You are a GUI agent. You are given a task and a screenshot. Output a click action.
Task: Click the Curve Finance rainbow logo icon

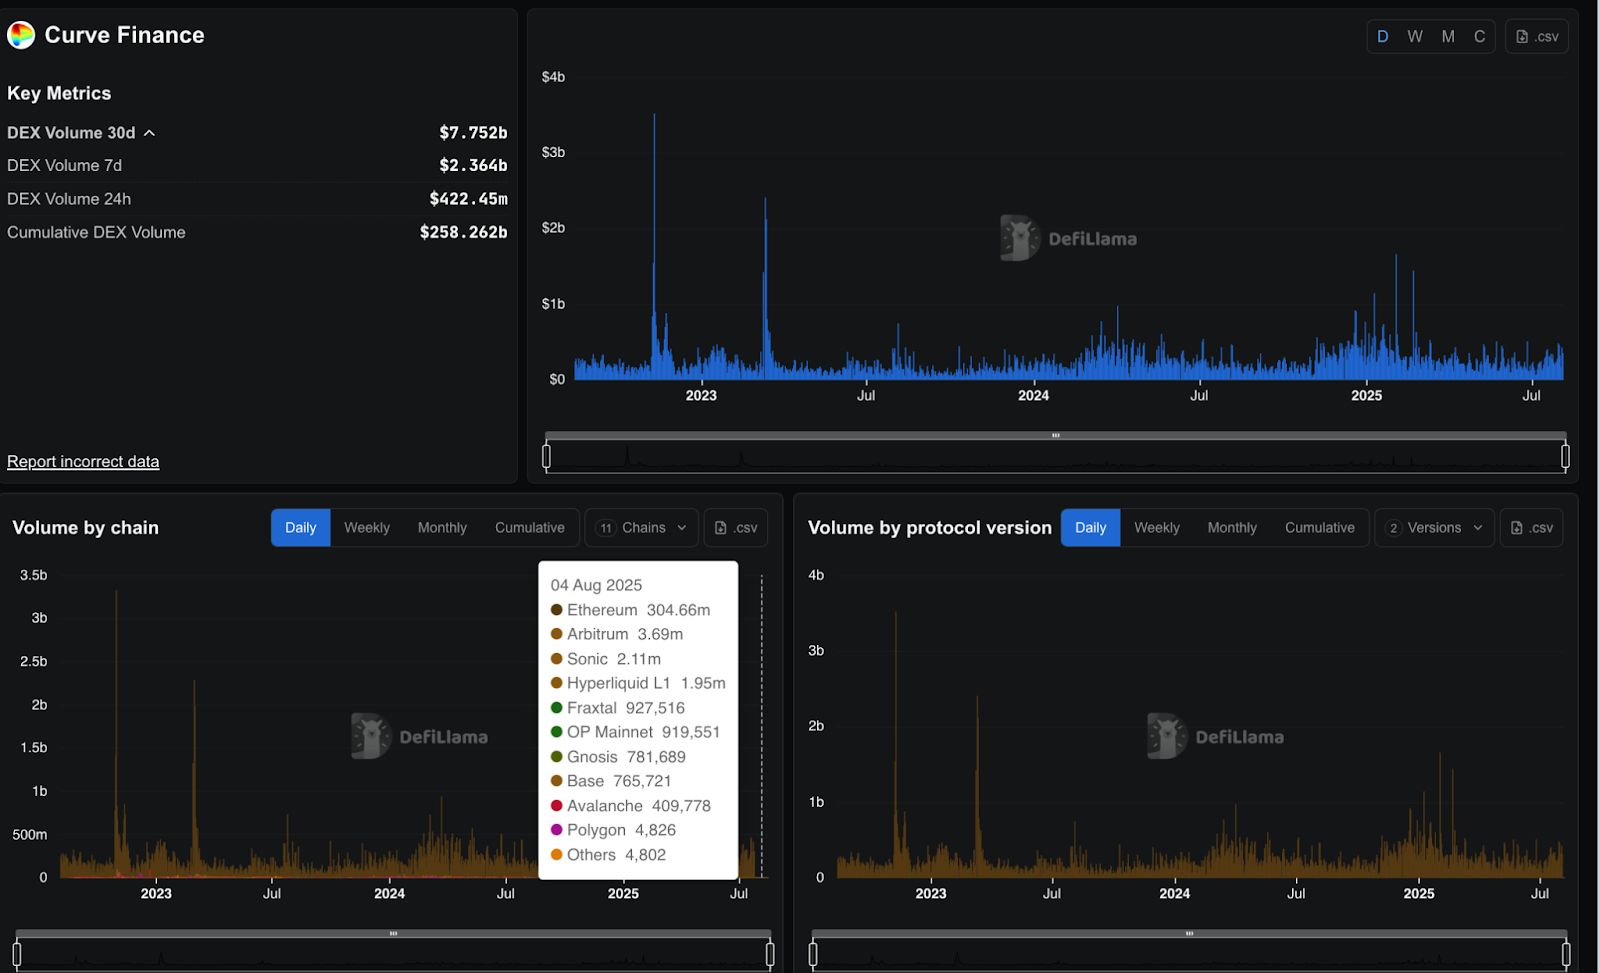[x=21, y=35]
